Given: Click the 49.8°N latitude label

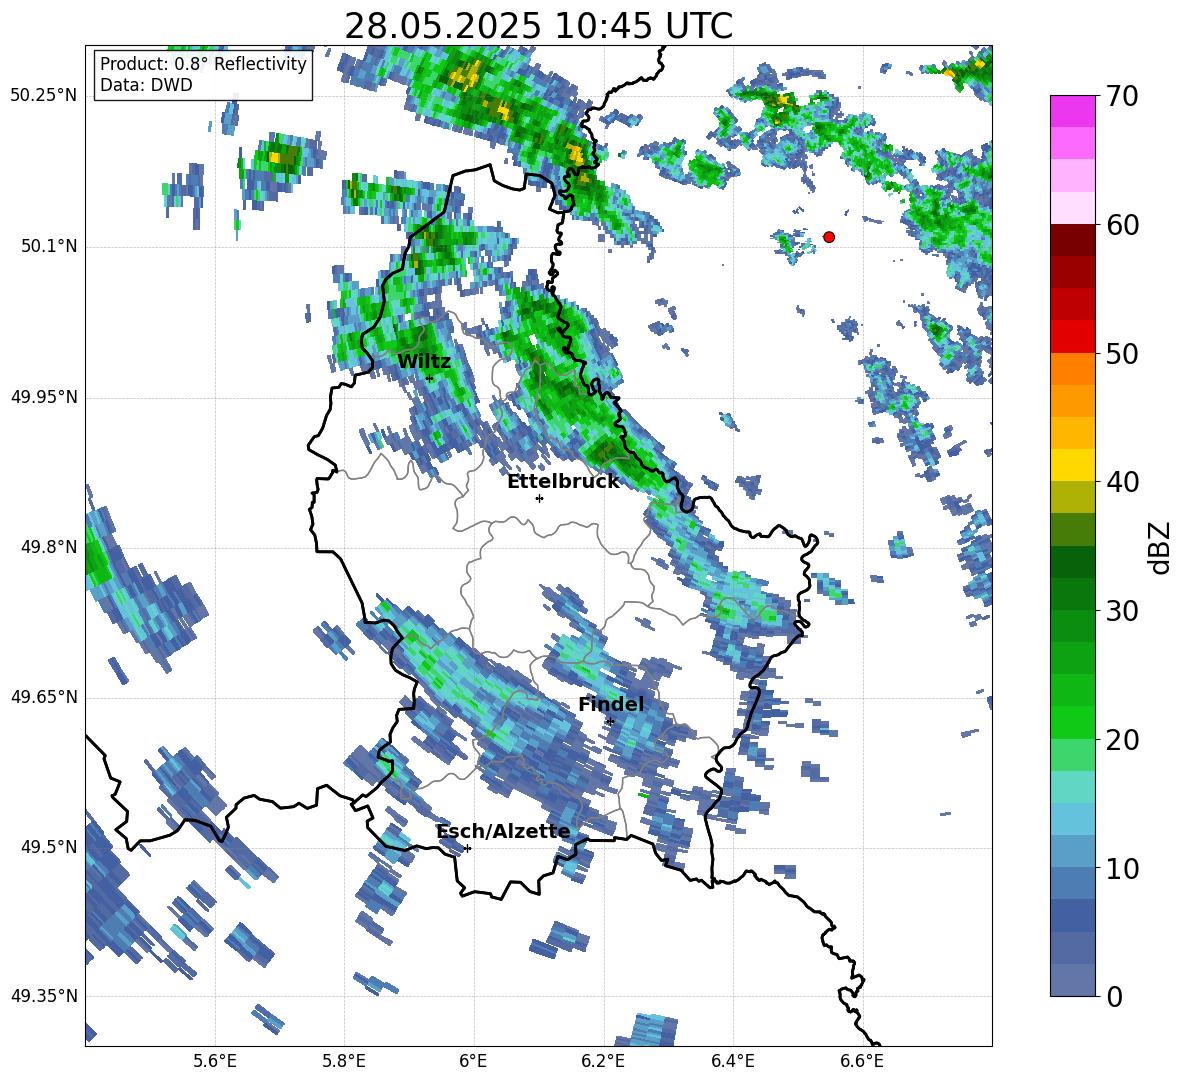Looking at the screenshot, I should tap(48, 547).
